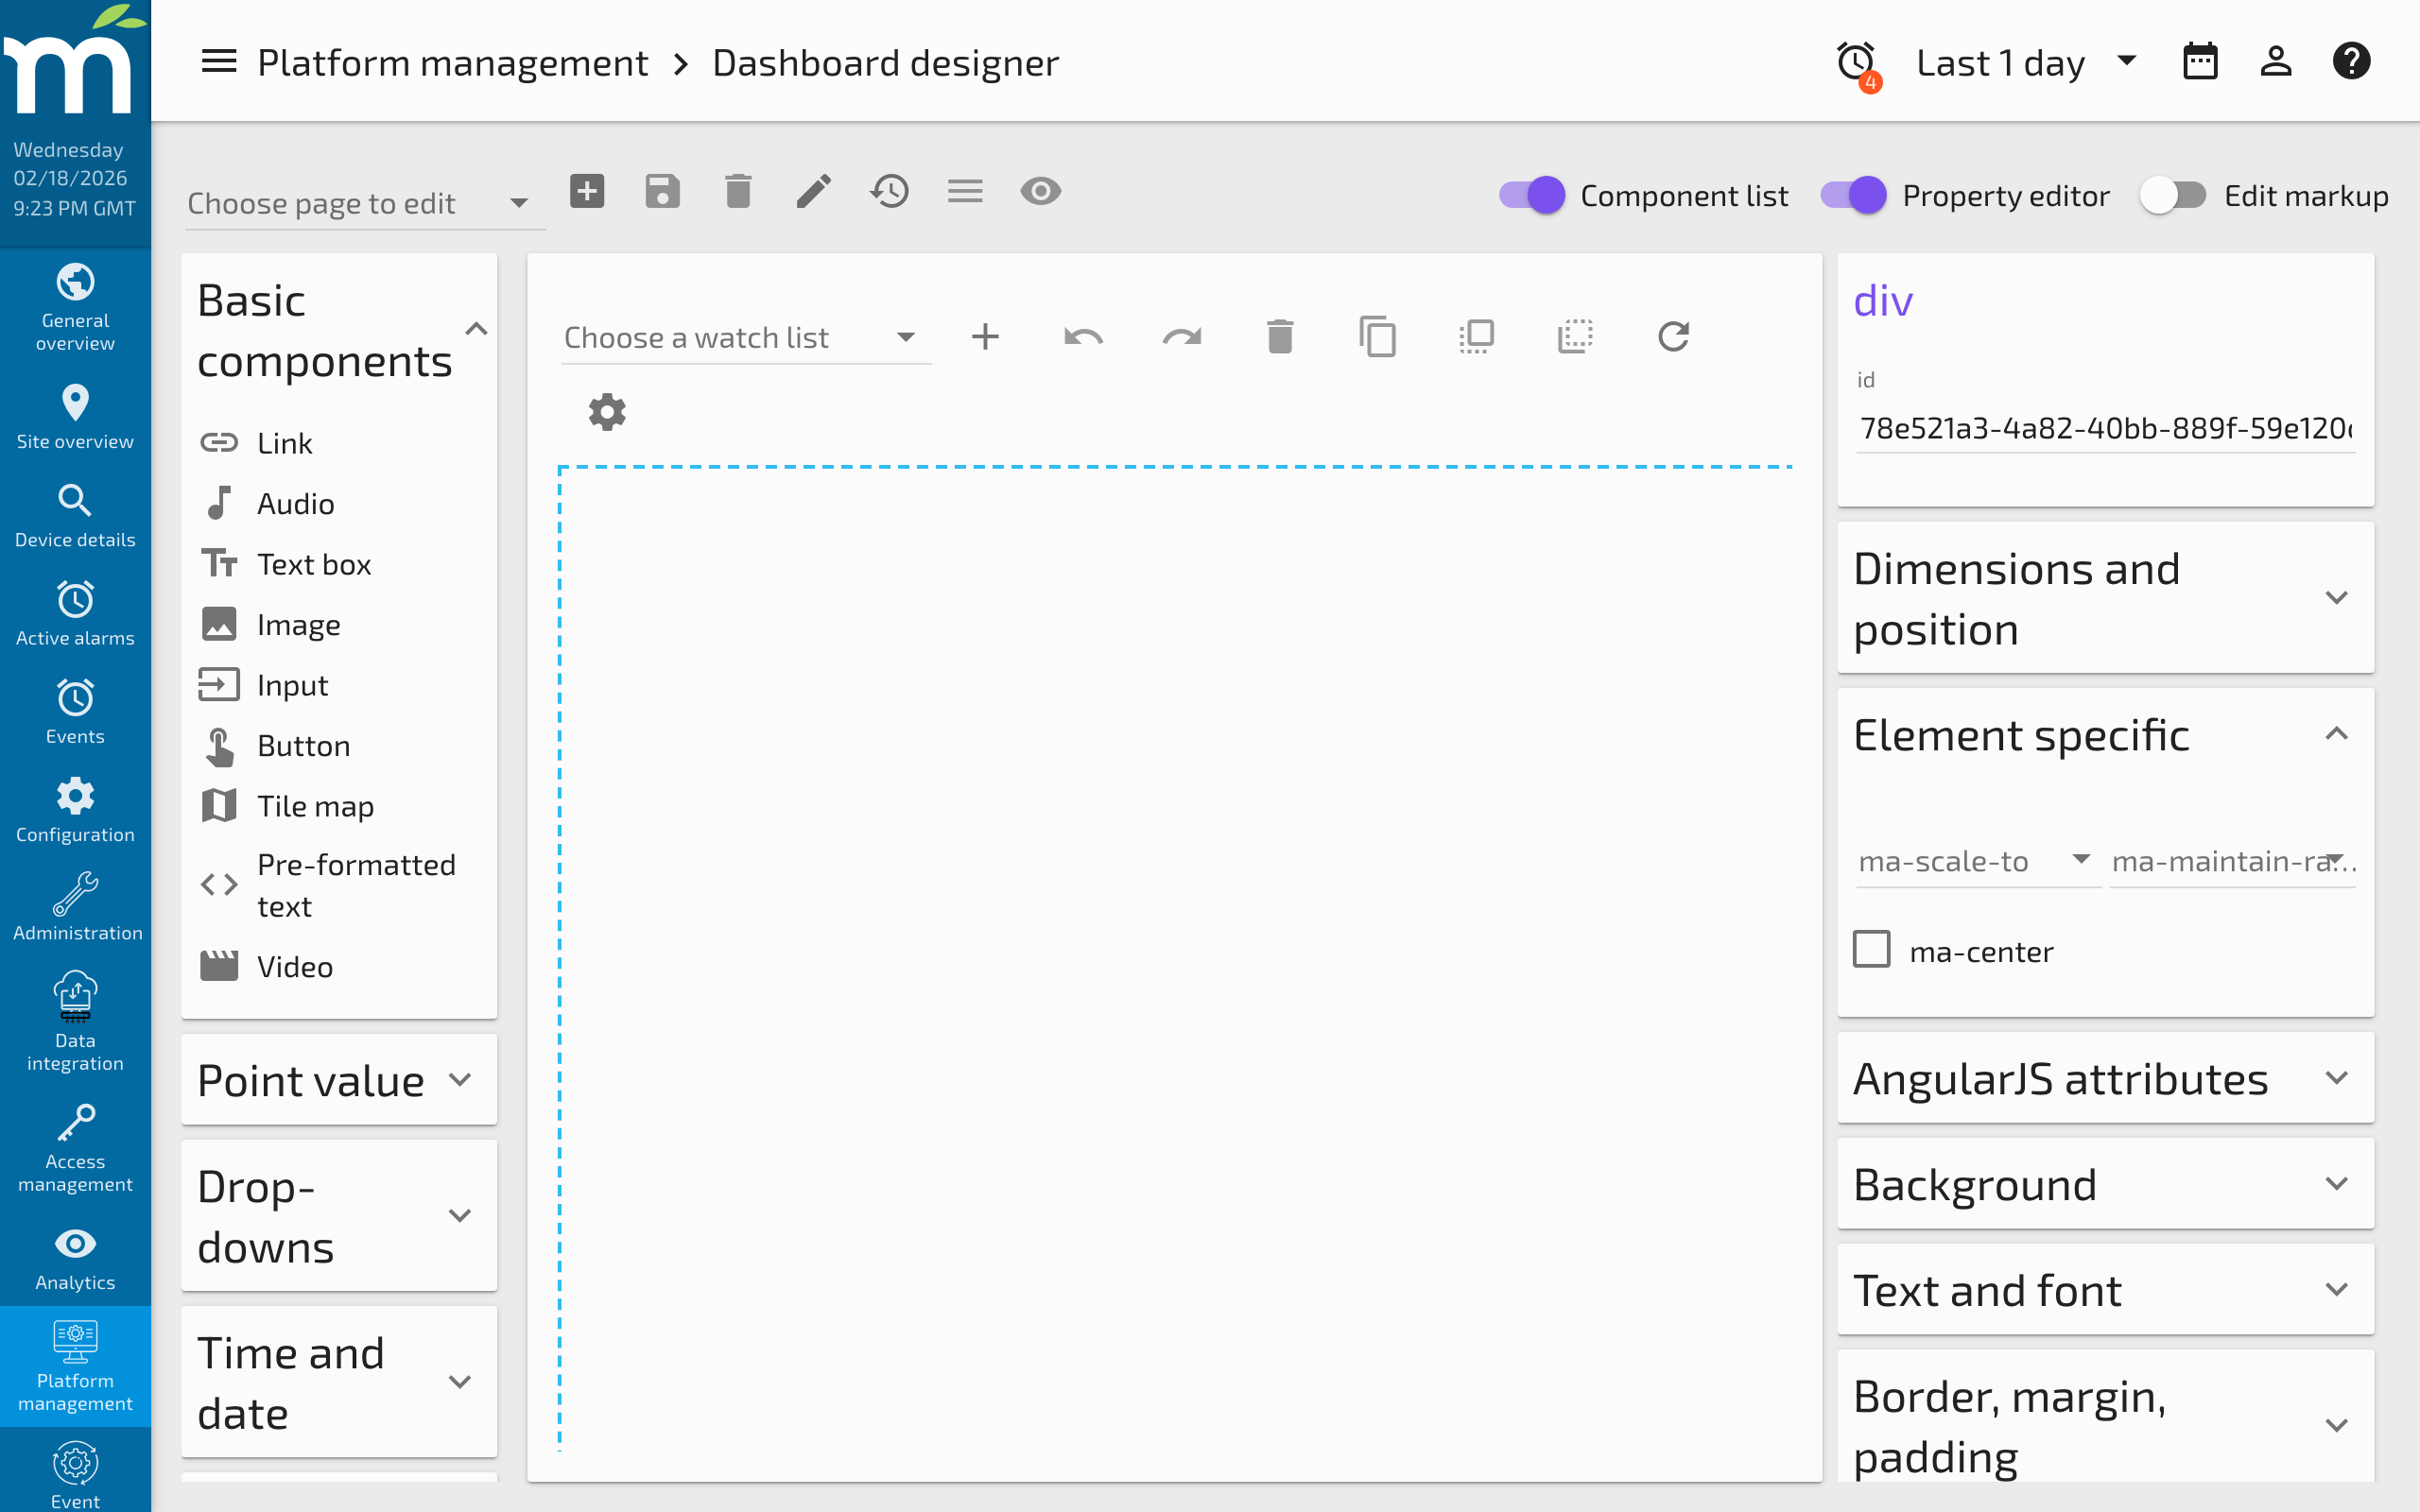Select the Edit page pencil icon
This screenshot has height=1512, width=2420.
click(x=813, y=191)
